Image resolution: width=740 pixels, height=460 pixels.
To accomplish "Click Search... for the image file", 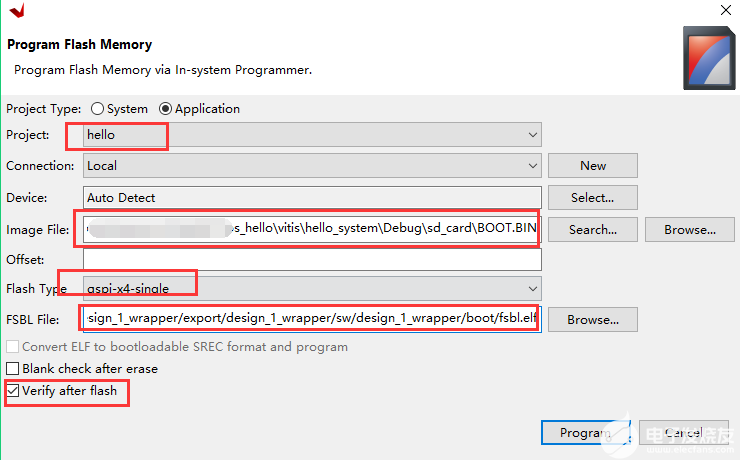I will point(593,229).
